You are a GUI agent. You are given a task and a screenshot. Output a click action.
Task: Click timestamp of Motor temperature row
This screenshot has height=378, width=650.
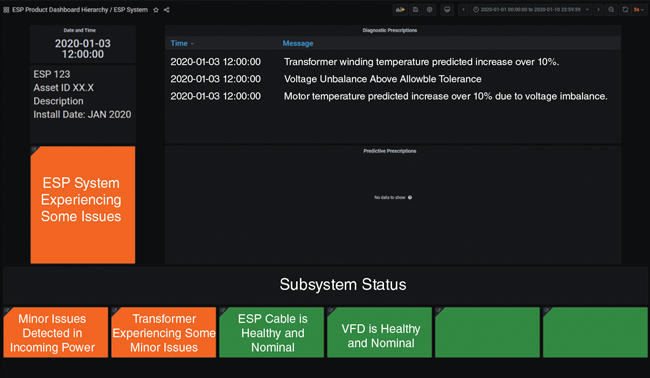[x=216, y=96]
